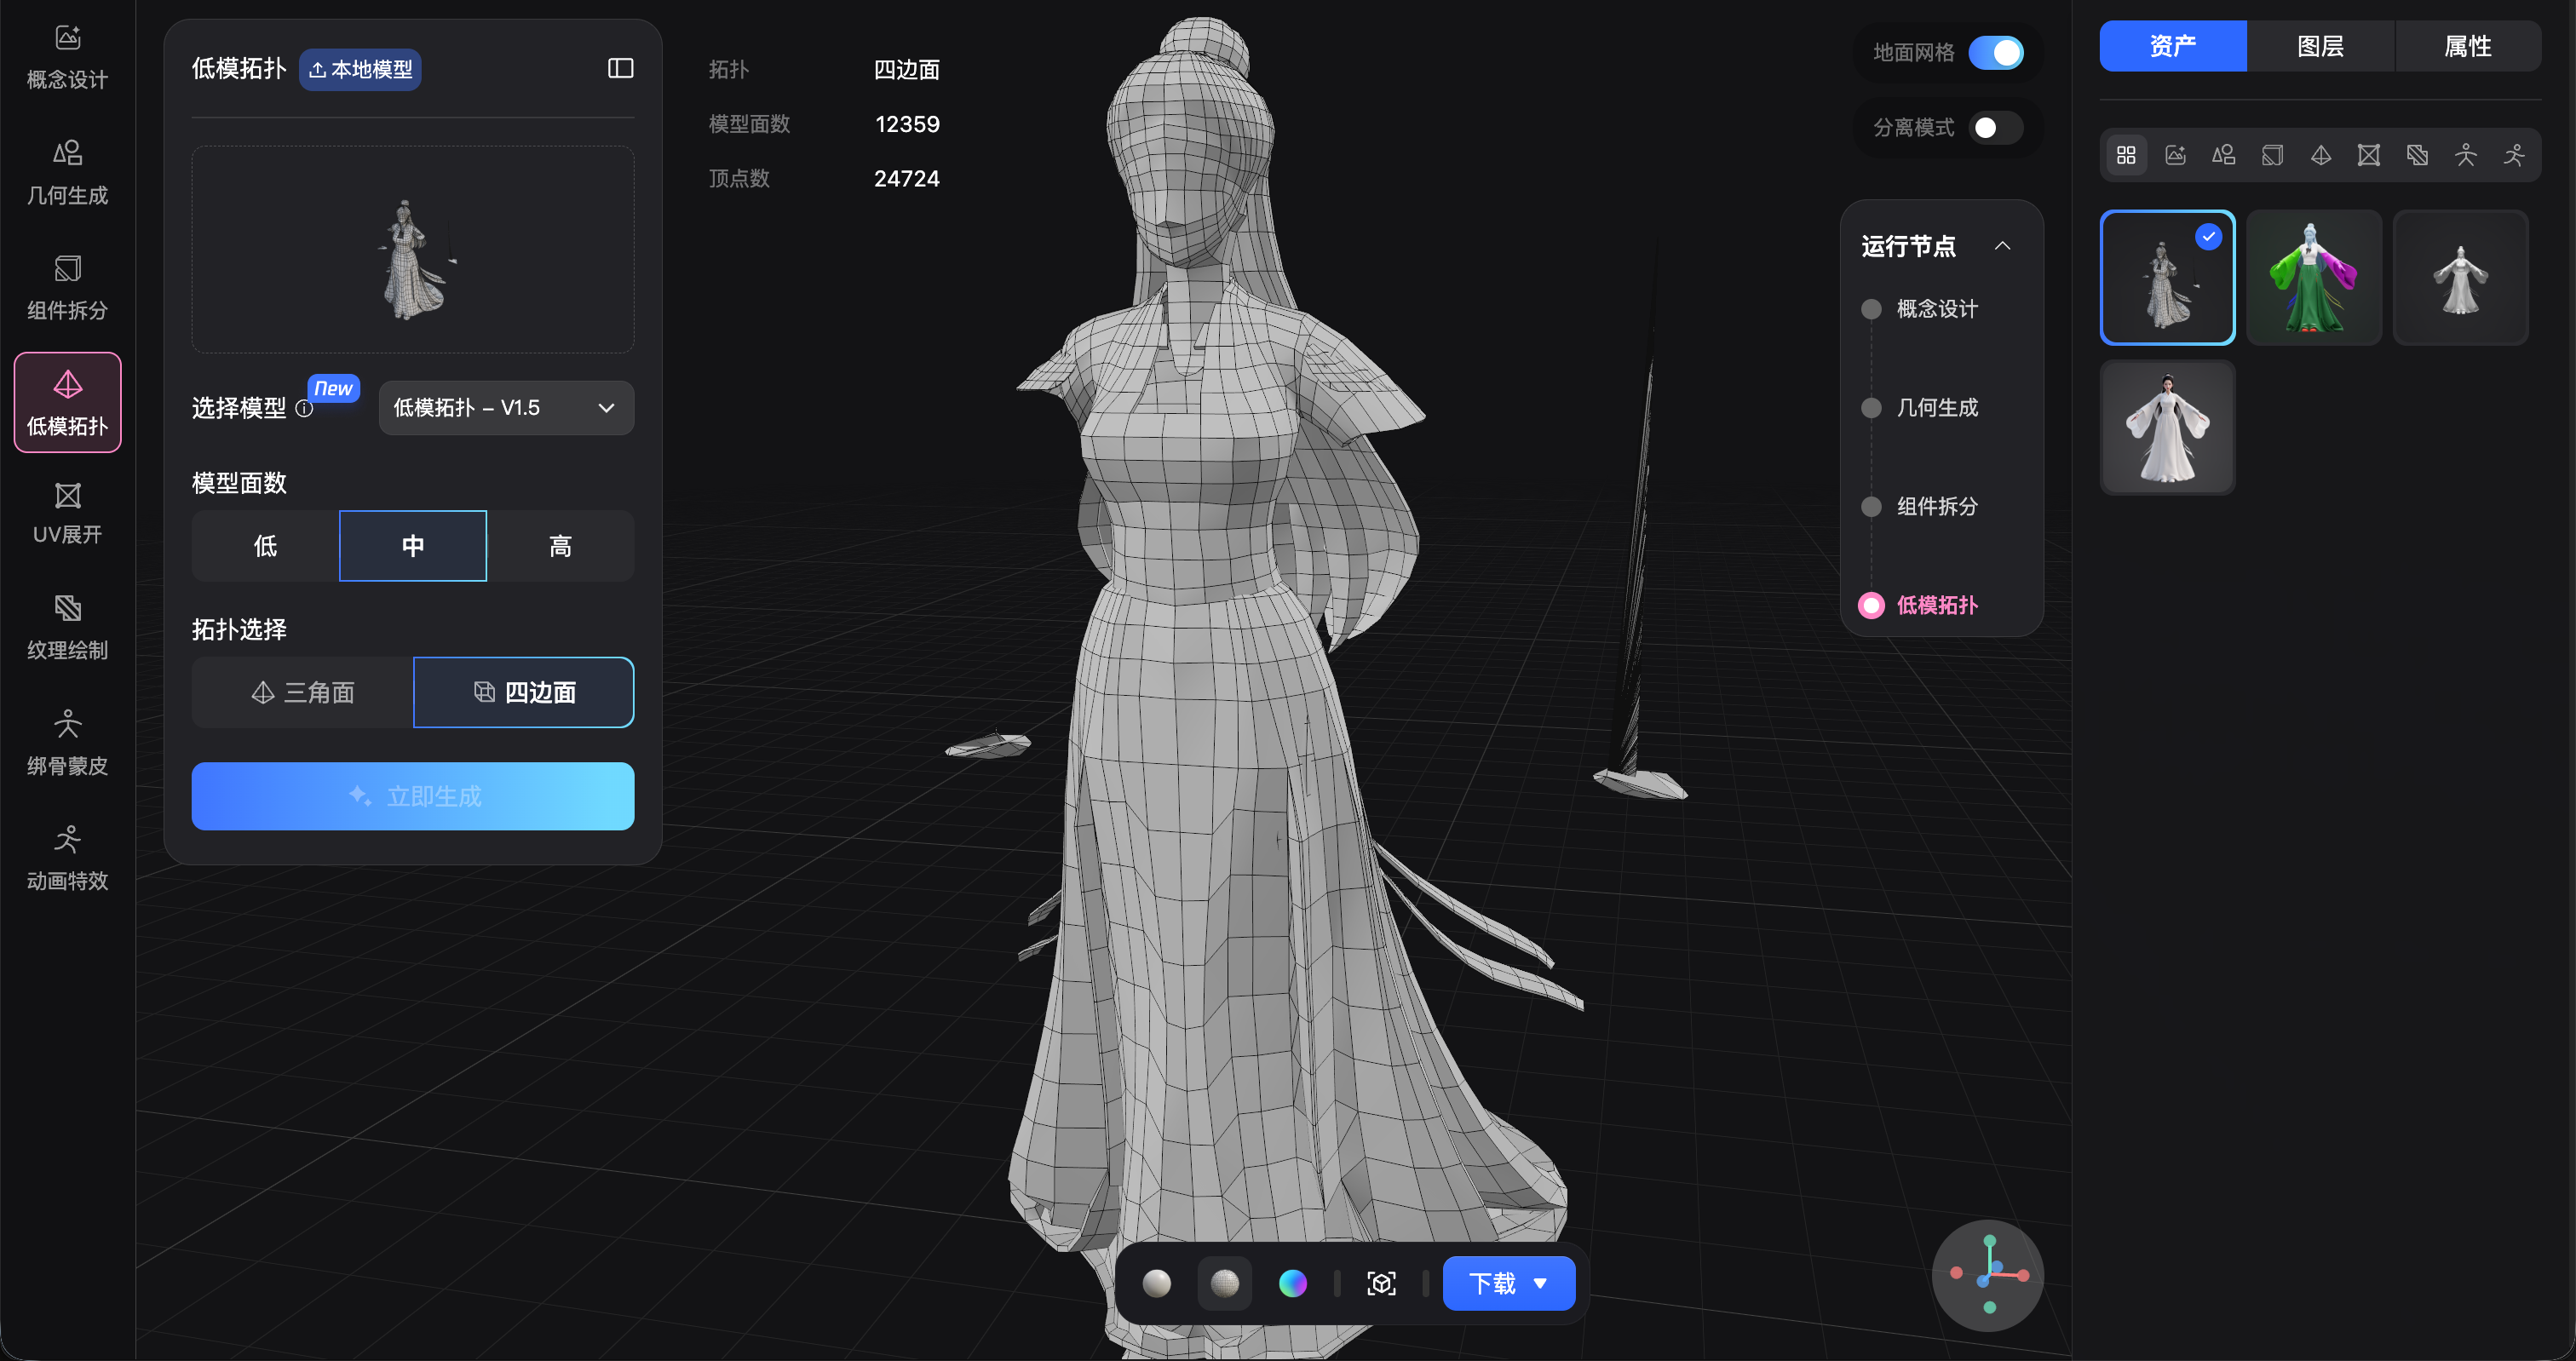Toggle the 地面网格 switch off
The image size is (2576, 1361).
[x=1995, y=52]
